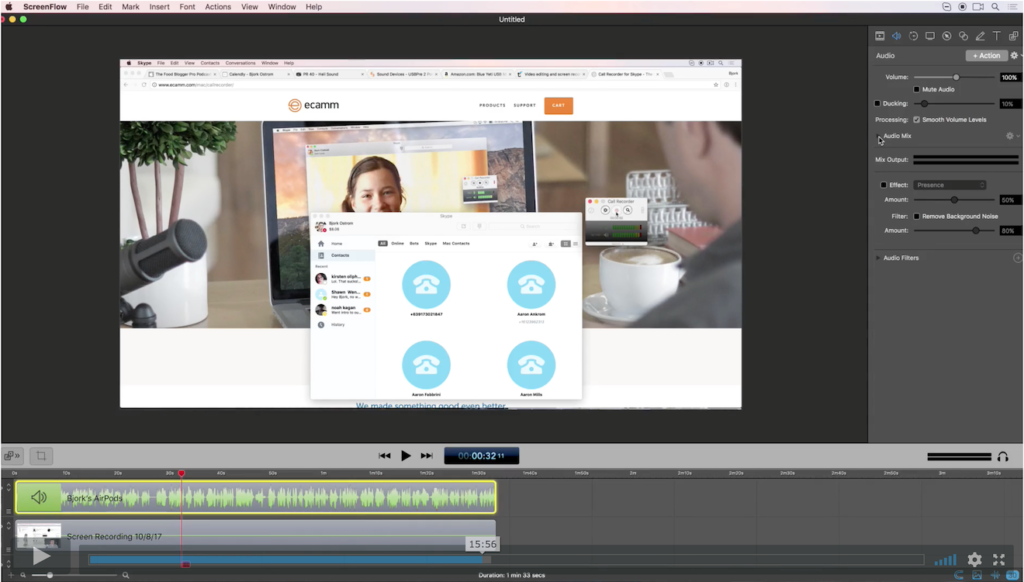
Task: Open the ScreenFlow application menu
Action: (x=45, y=7)
